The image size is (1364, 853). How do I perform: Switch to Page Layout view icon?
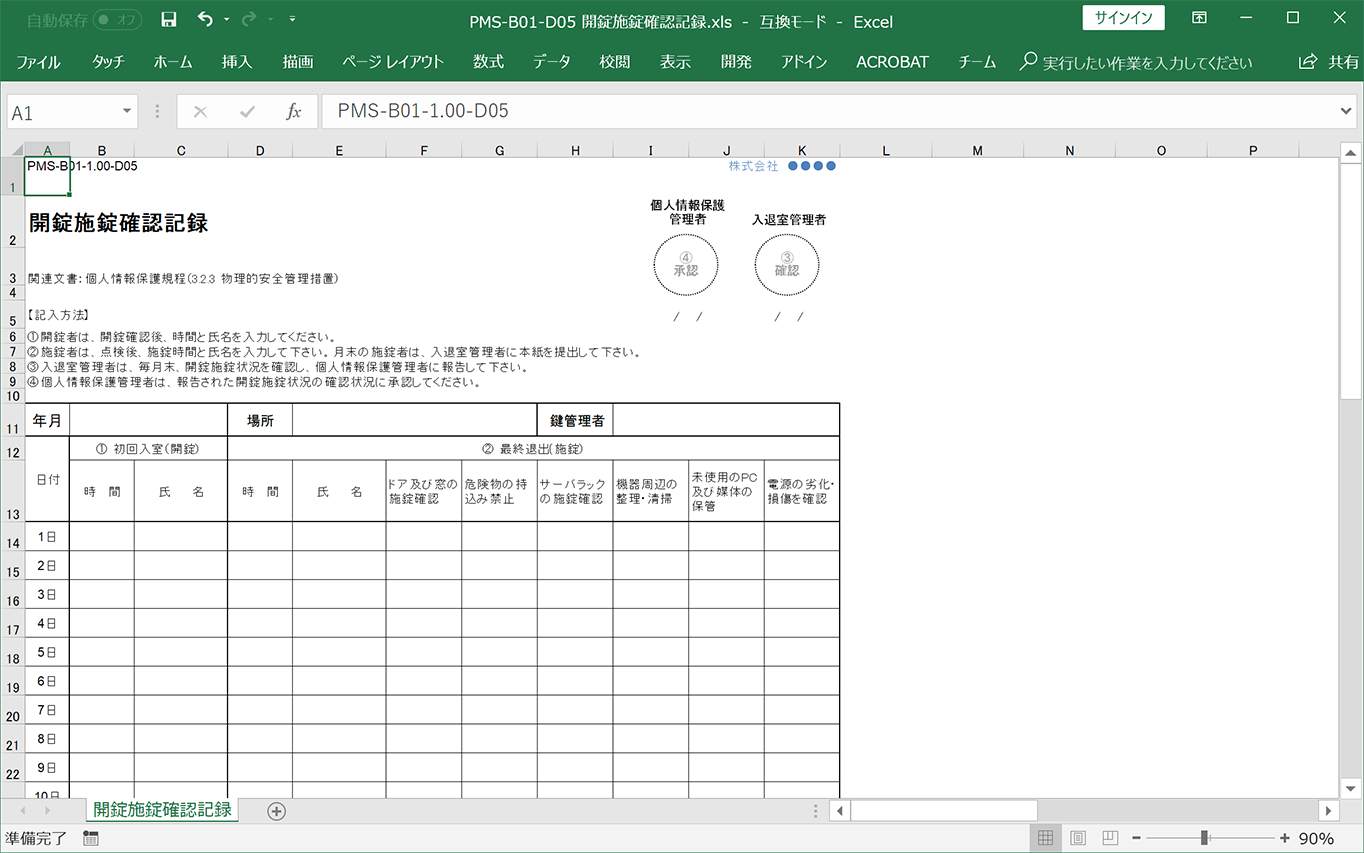click(x=1078, y=838)
